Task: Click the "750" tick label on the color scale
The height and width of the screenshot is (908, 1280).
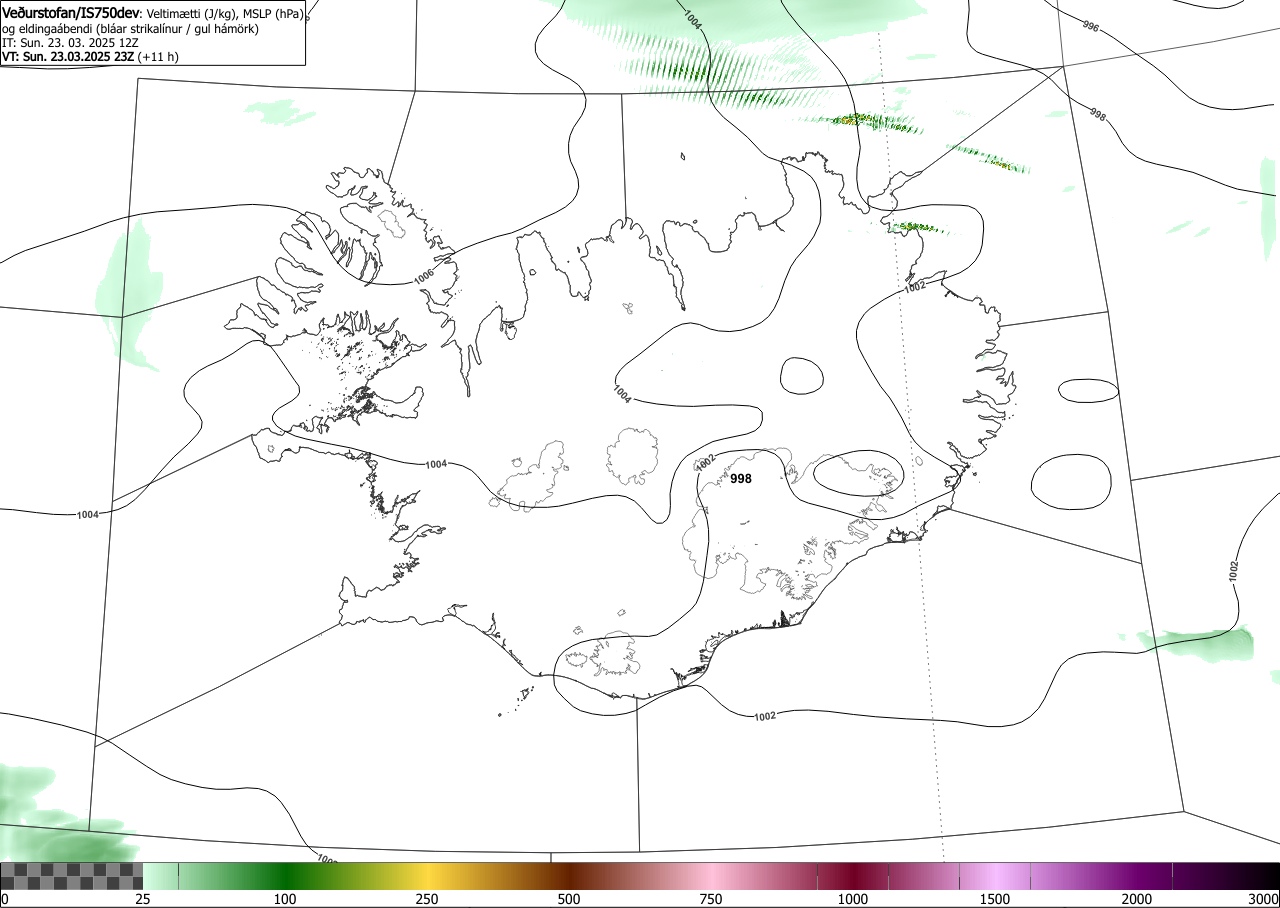Action: (x=711, y=899)
